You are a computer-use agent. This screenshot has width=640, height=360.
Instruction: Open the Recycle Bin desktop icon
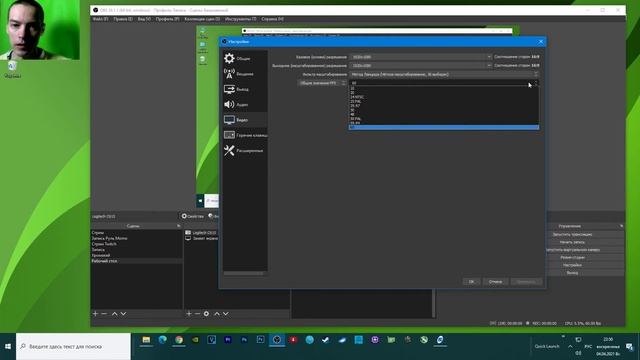(x=12, y=69)
